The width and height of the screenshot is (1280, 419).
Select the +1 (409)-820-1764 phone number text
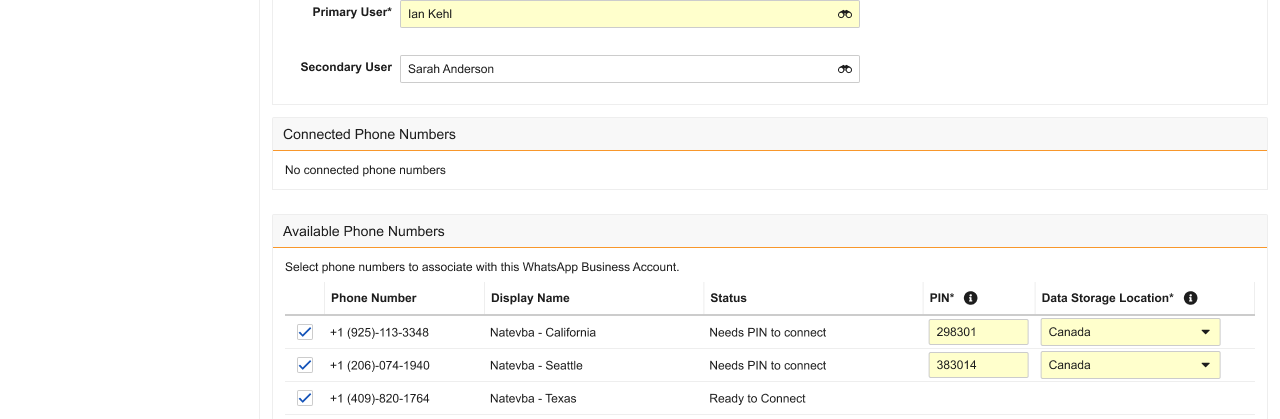pyautogui.click(x=380, y=398)
